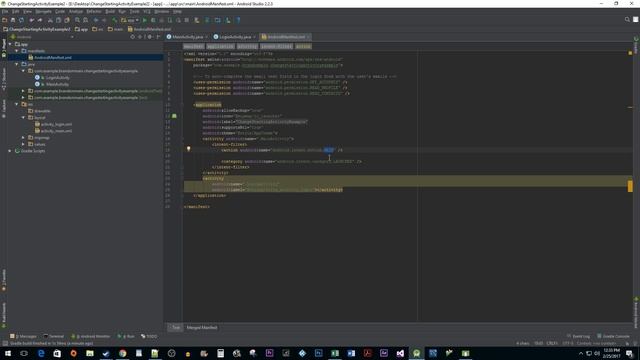Select the drawable folder in tree
The width and height of the screenshot is (640, 360).
point(42,111)
